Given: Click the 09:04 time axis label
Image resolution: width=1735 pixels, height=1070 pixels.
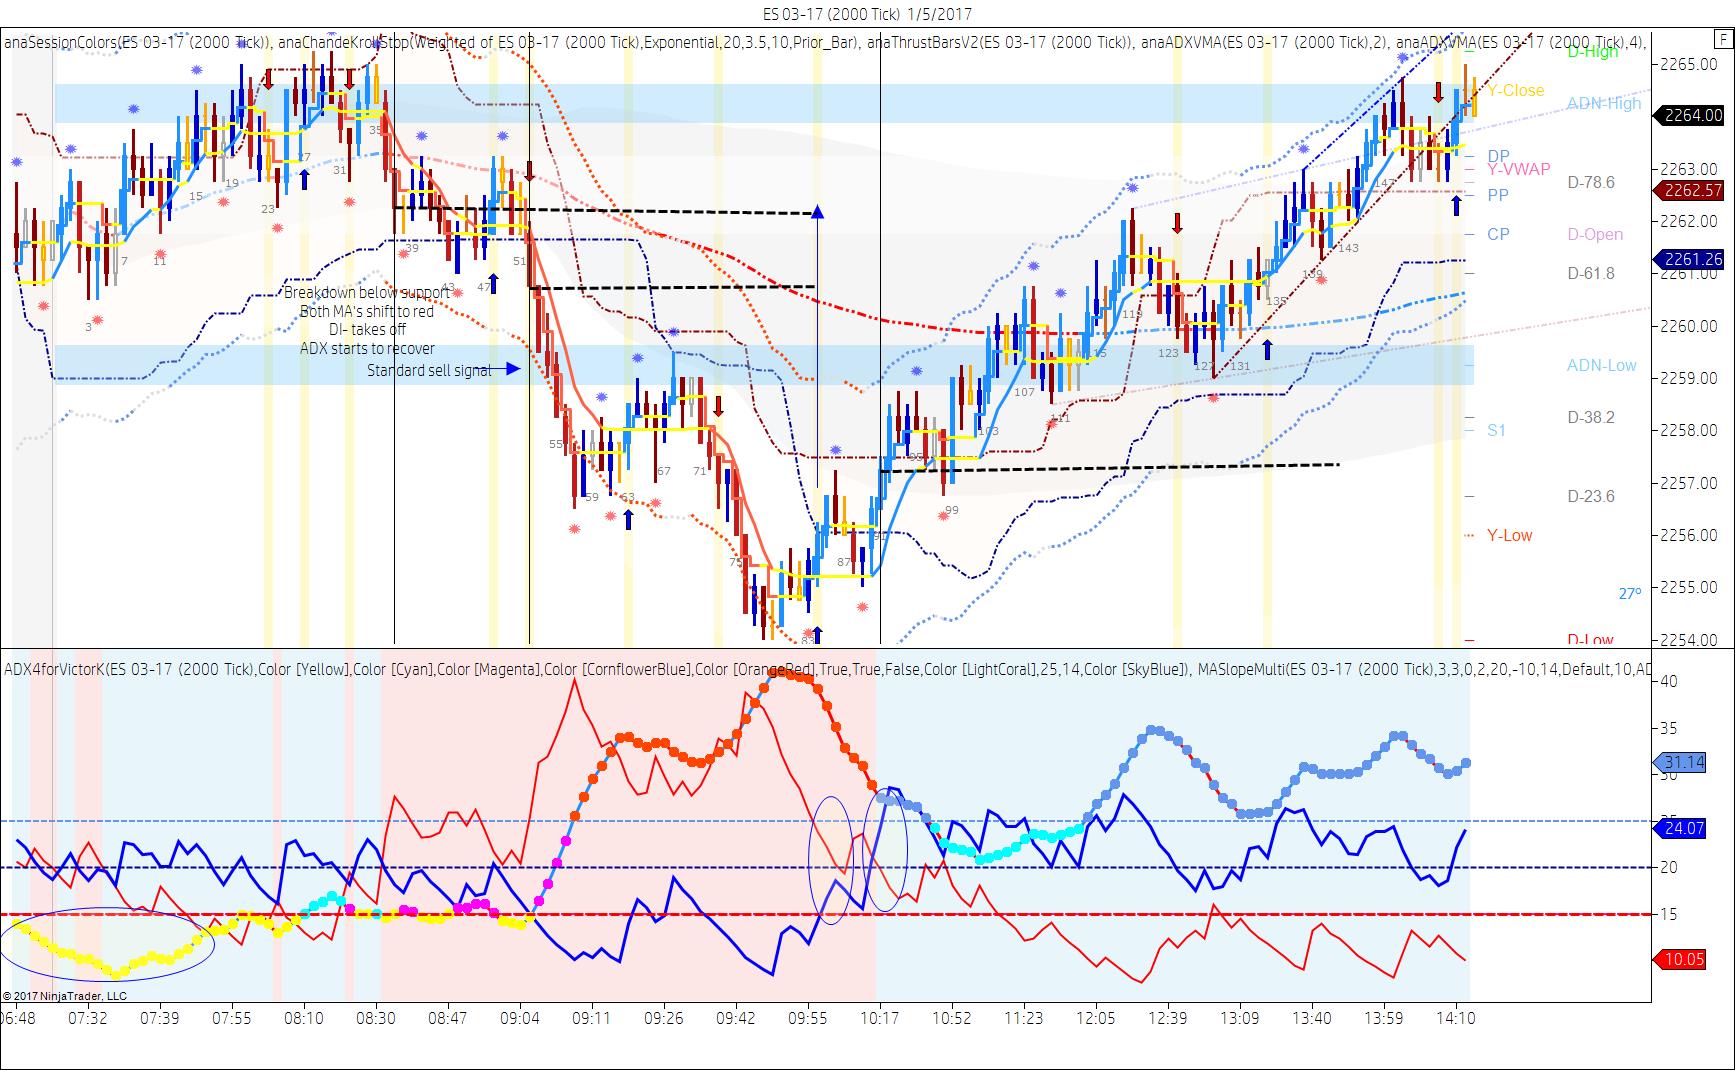Looking at the screenshot, I should point(520,1018).
